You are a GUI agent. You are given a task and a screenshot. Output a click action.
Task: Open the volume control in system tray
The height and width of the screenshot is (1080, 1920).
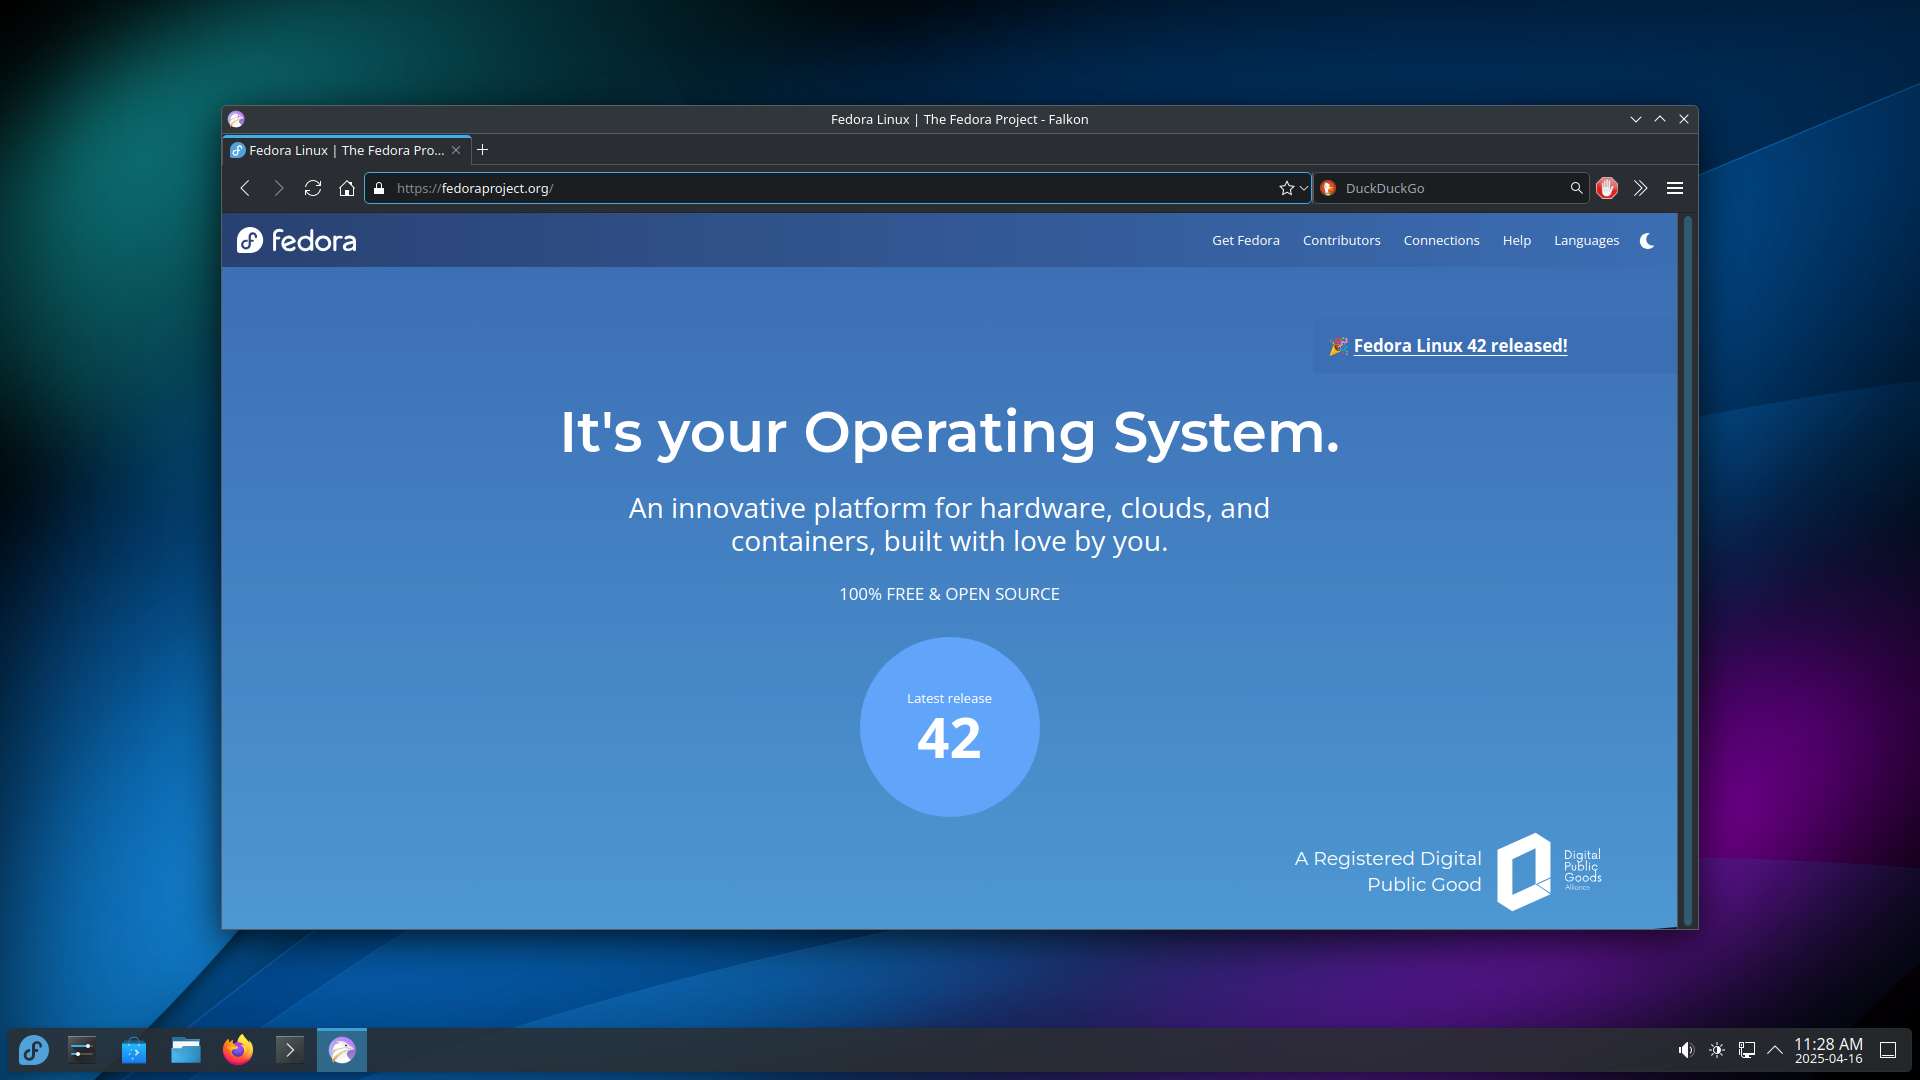click(x=1686, y=1050)
